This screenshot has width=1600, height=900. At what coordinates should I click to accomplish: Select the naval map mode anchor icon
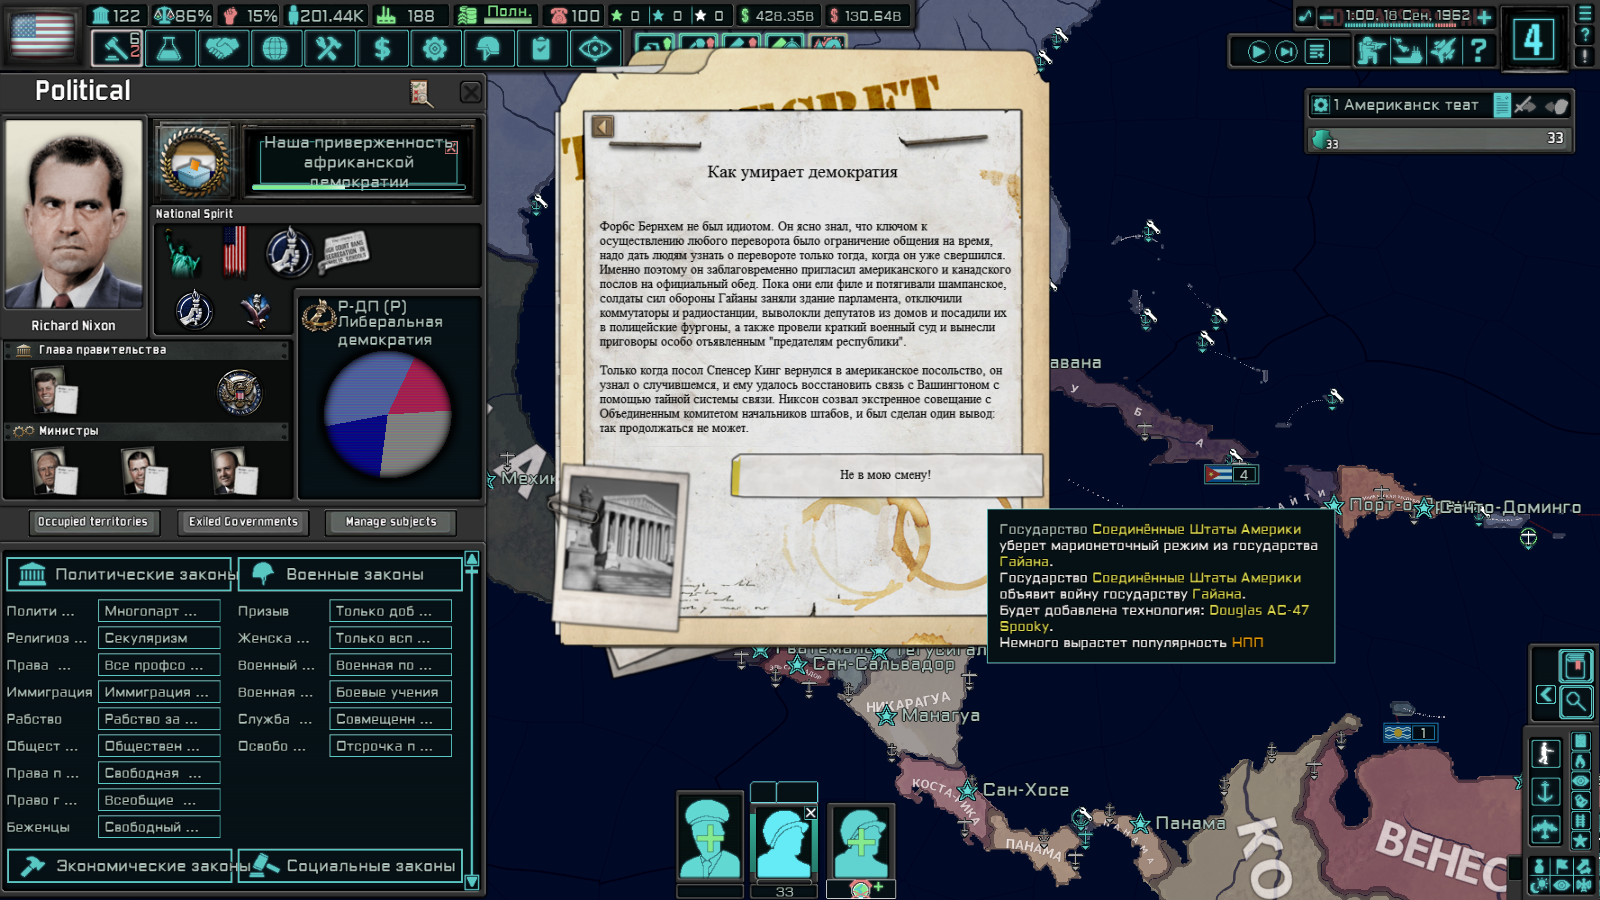(1545, 792)
